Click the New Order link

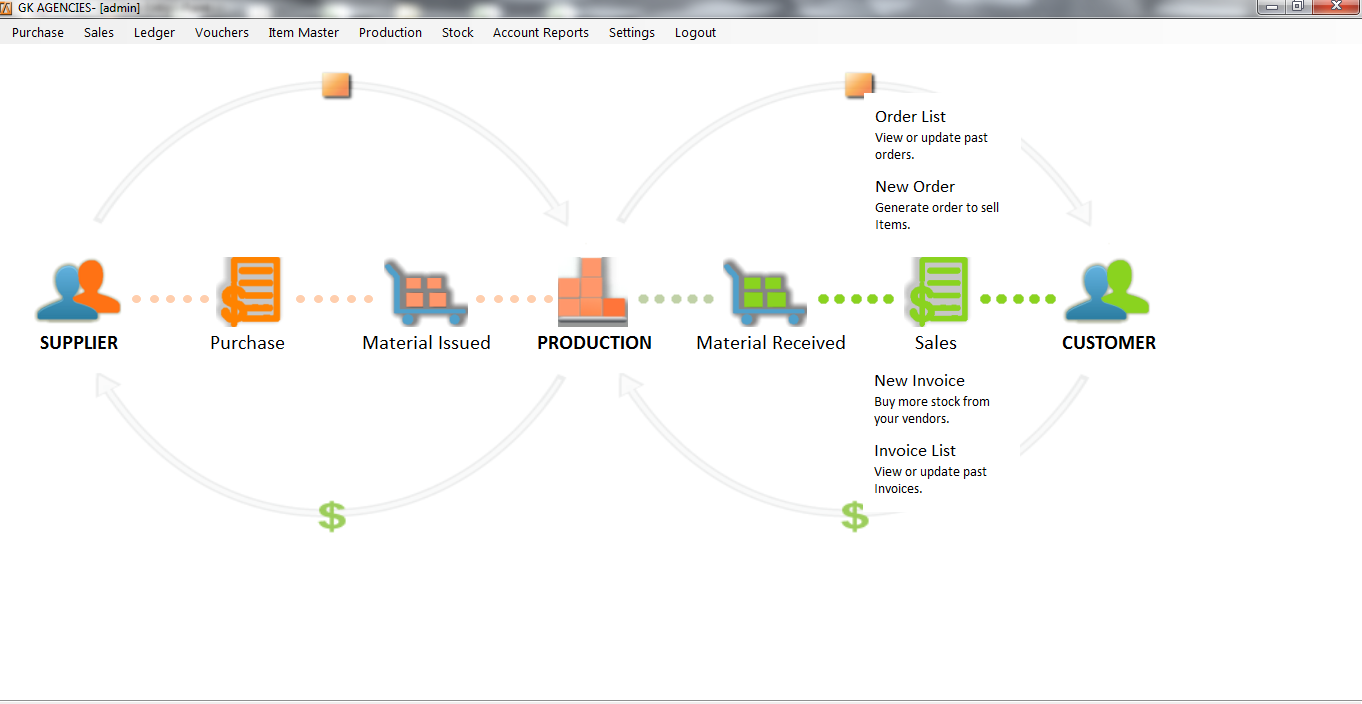coord(914,187)
